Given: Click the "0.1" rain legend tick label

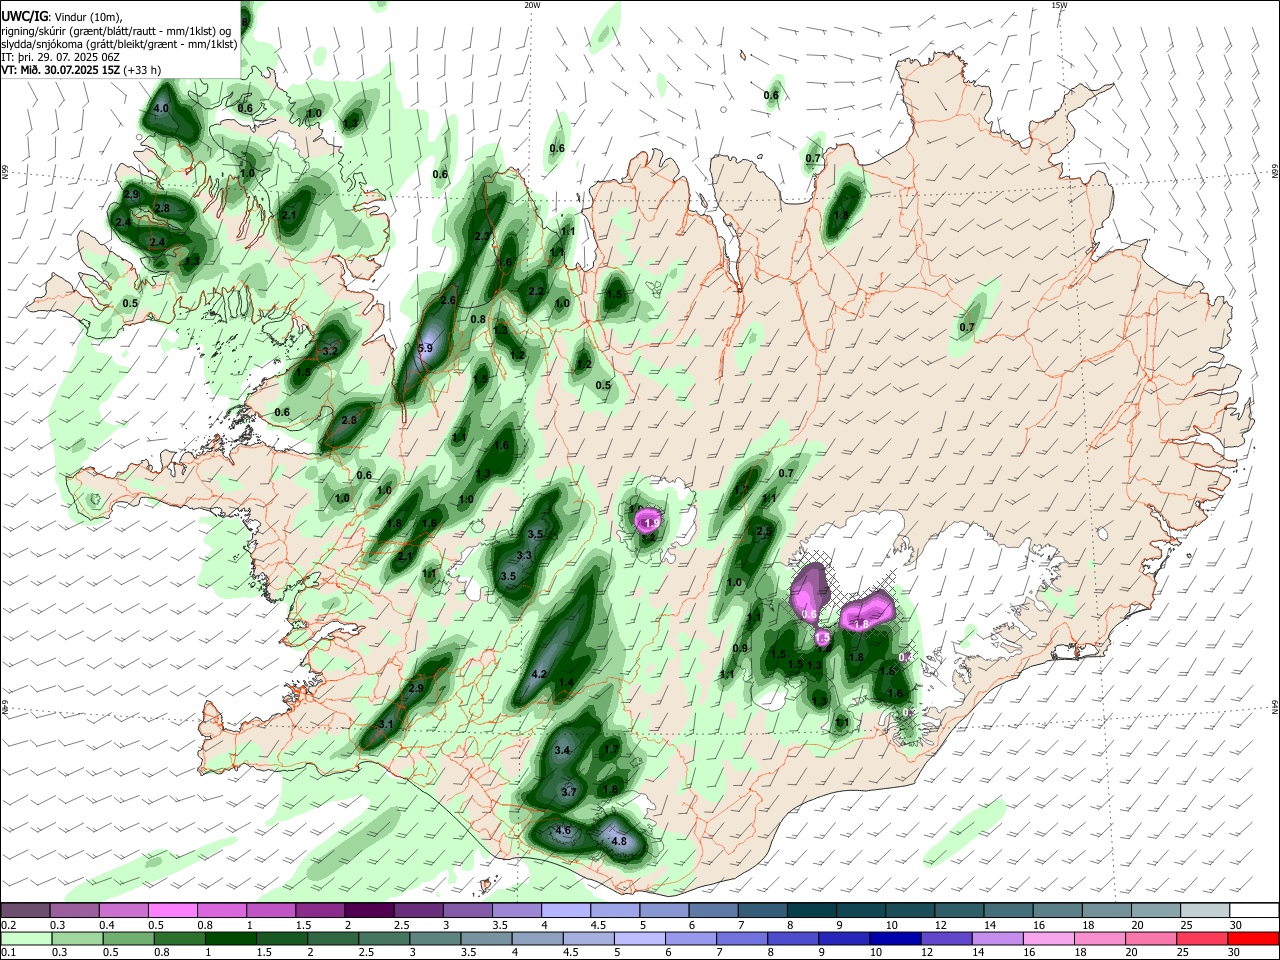Looking at the screenshot, I should (x=8, y=953).
